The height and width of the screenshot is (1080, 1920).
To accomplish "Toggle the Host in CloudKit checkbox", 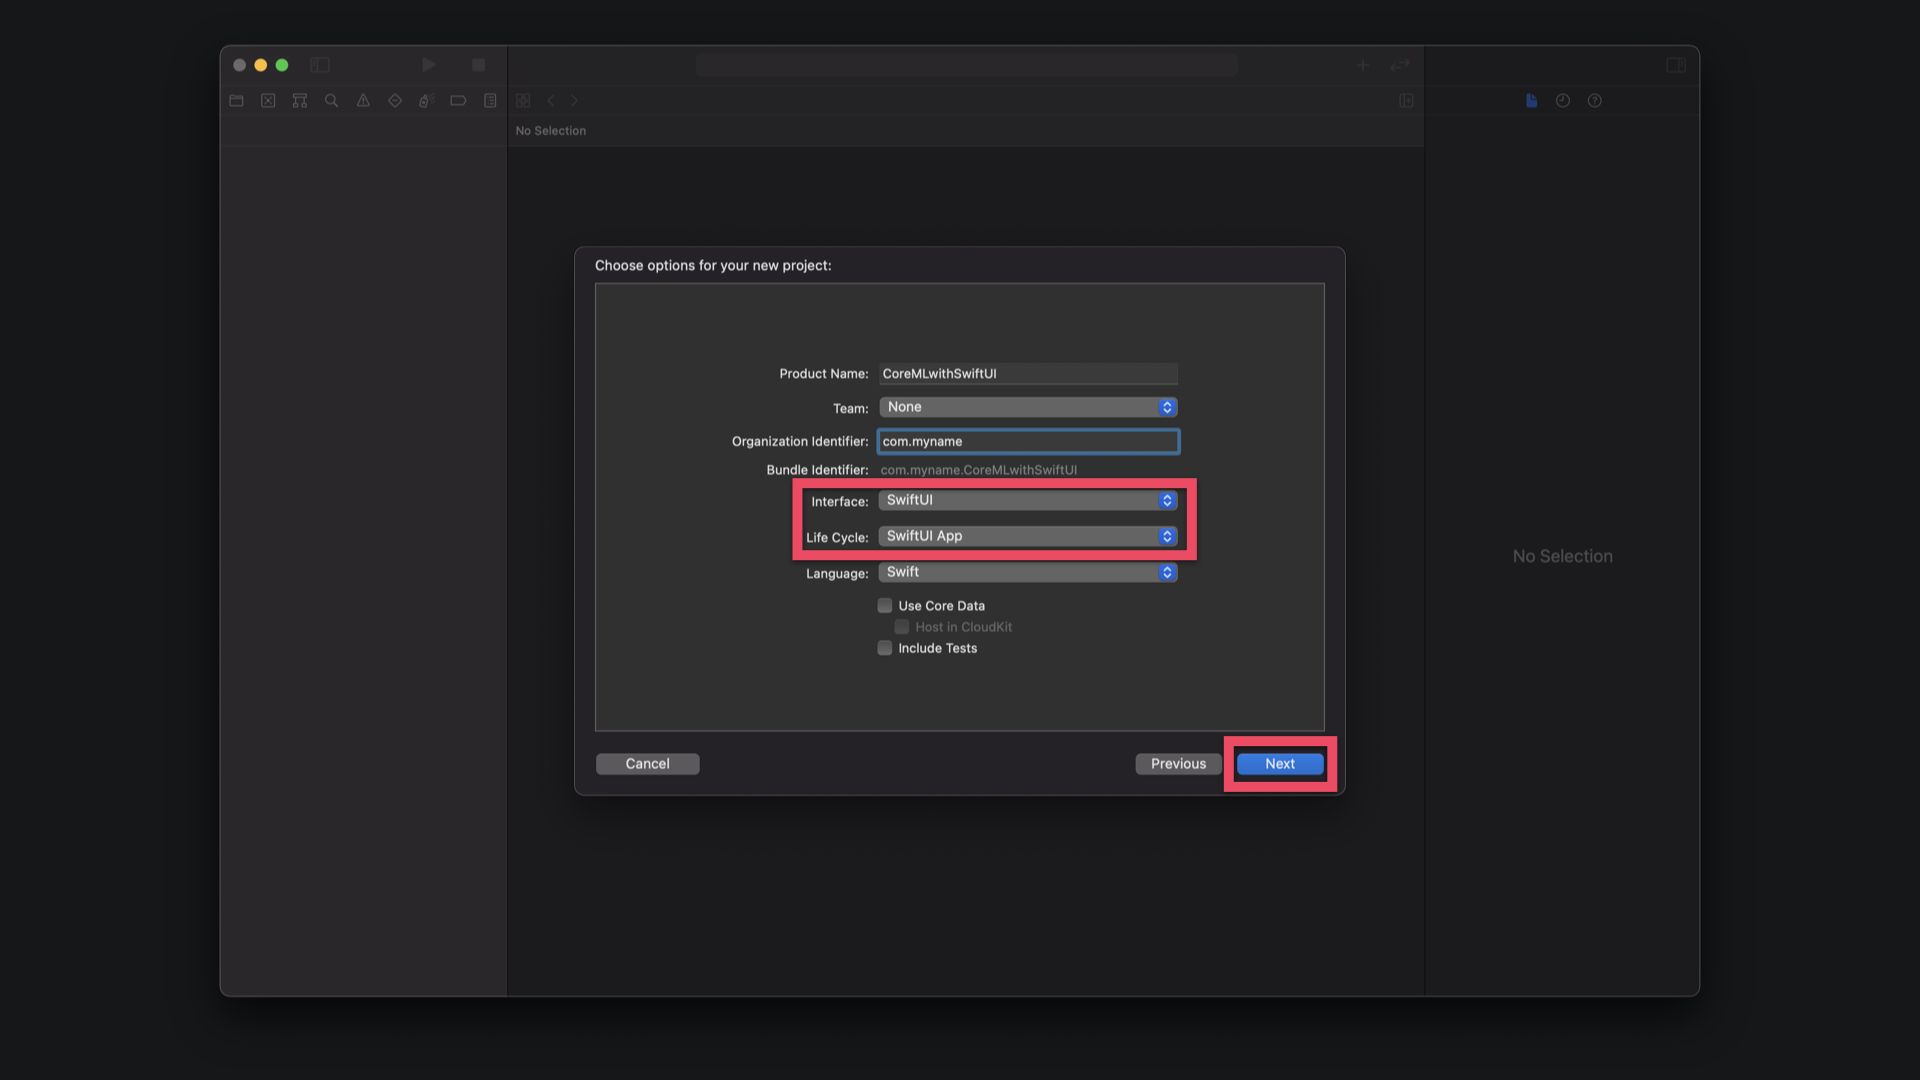I will pos(902,627).
